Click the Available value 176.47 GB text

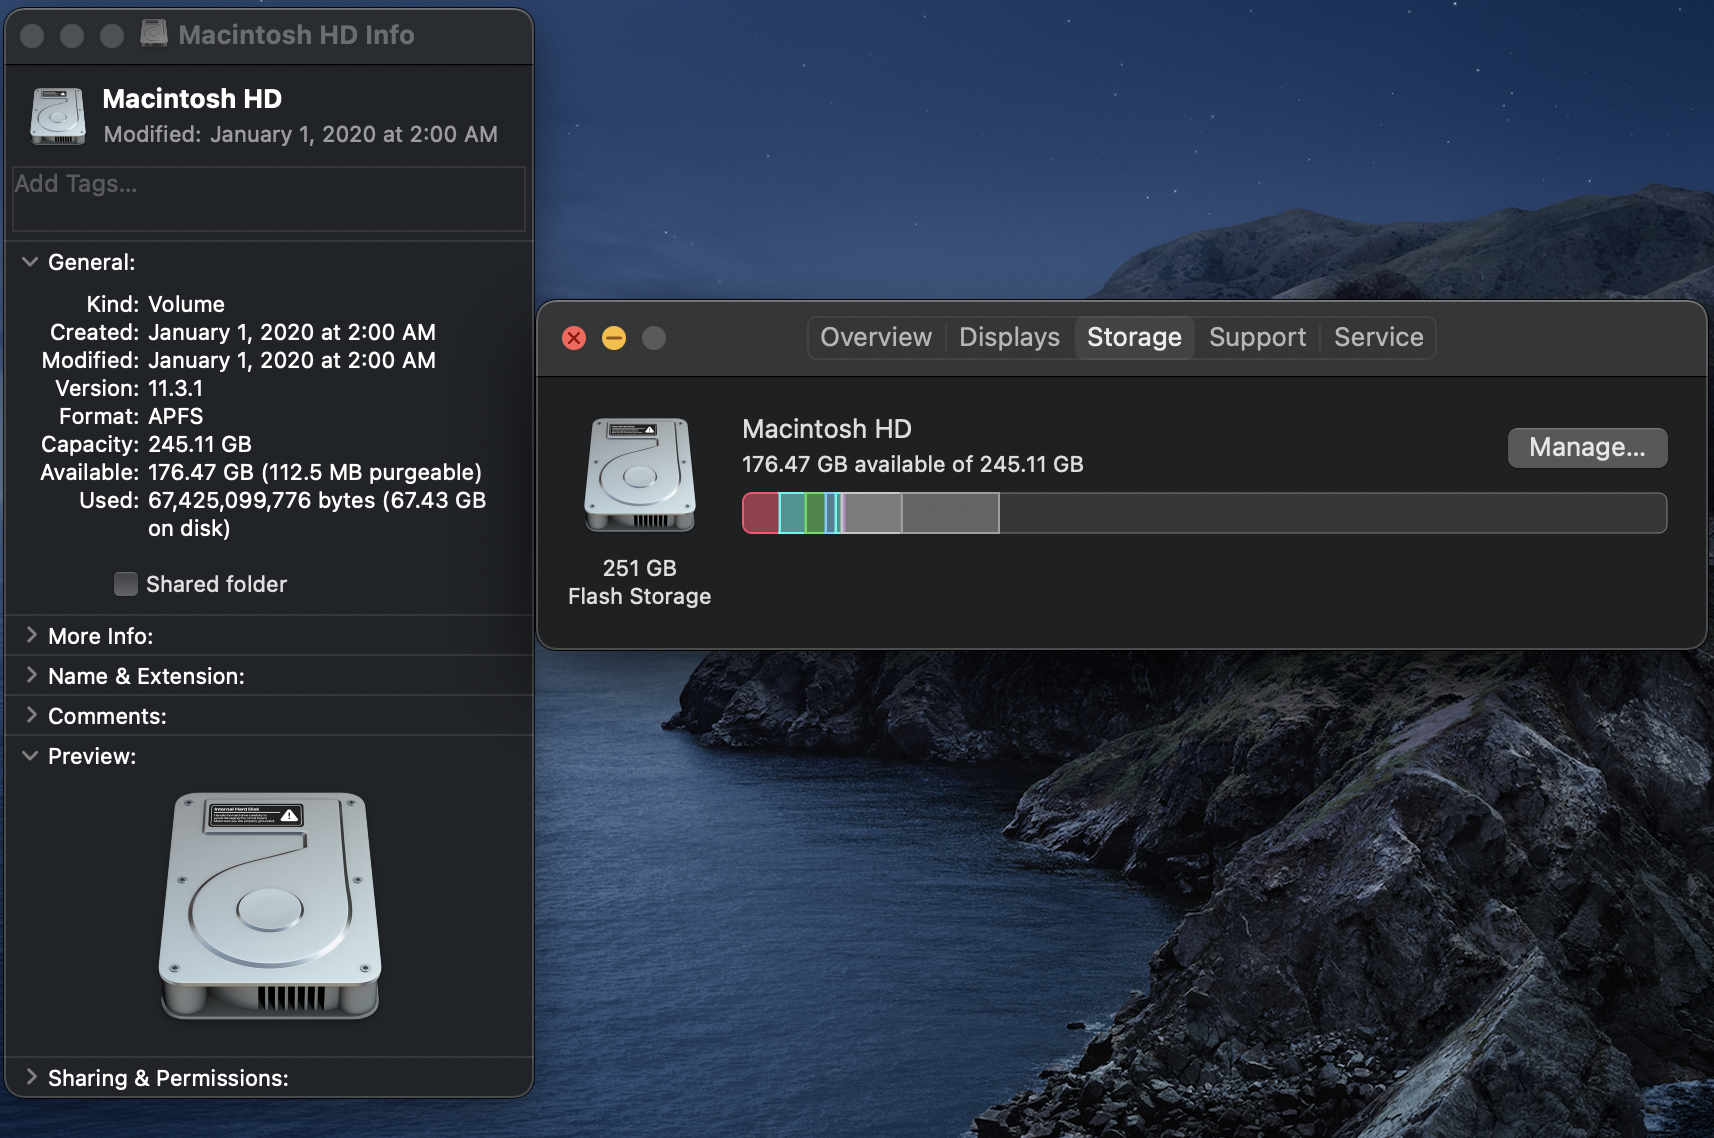click(x=315, y=472)
